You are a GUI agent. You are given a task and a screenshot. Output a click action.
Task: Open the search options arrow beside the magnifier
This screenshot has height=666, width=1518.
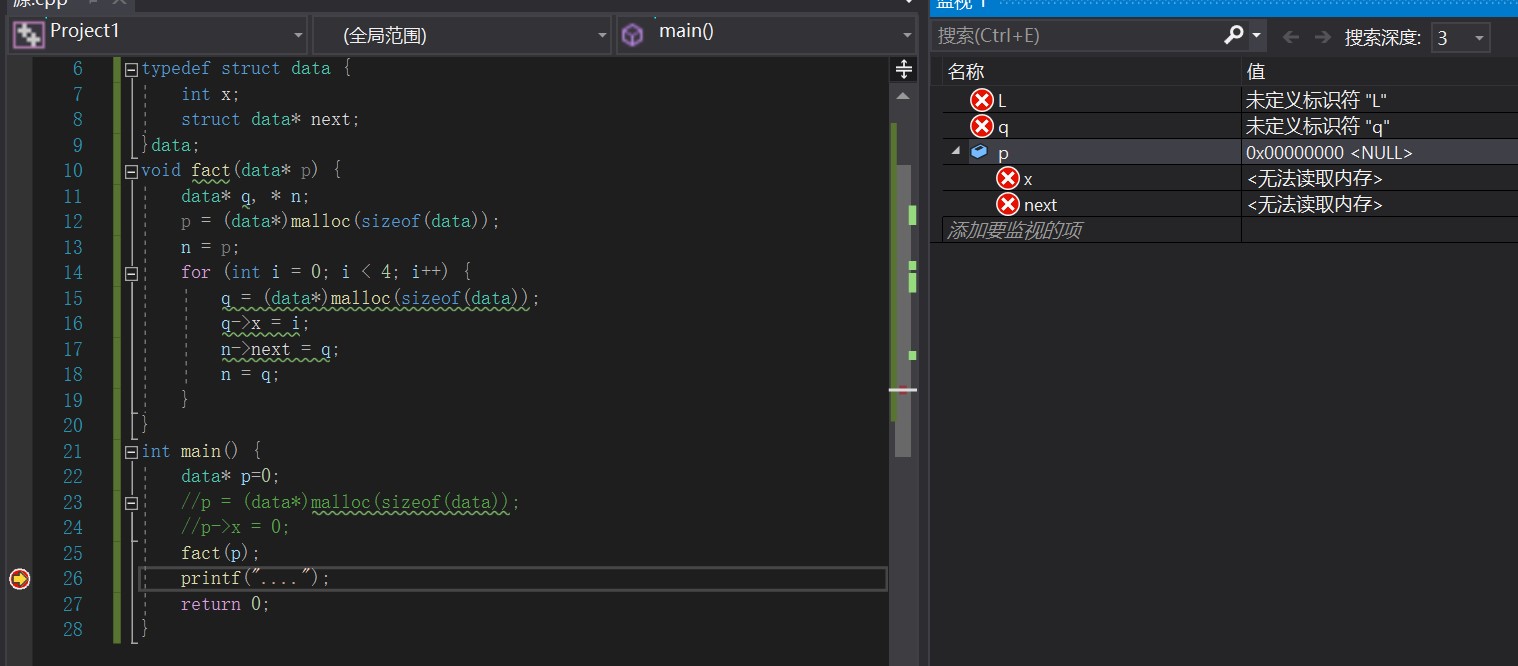1257,36
